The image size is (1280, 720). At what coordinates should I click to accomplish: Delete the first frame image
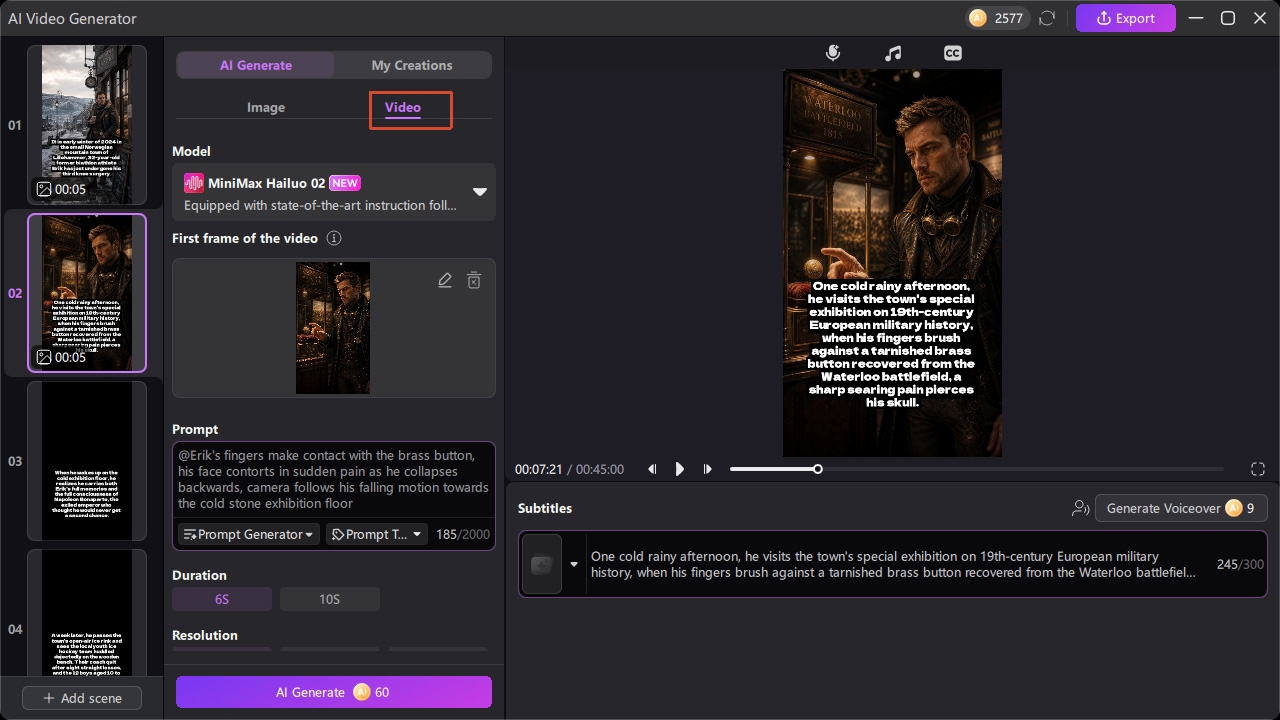[x=474, y=280]
